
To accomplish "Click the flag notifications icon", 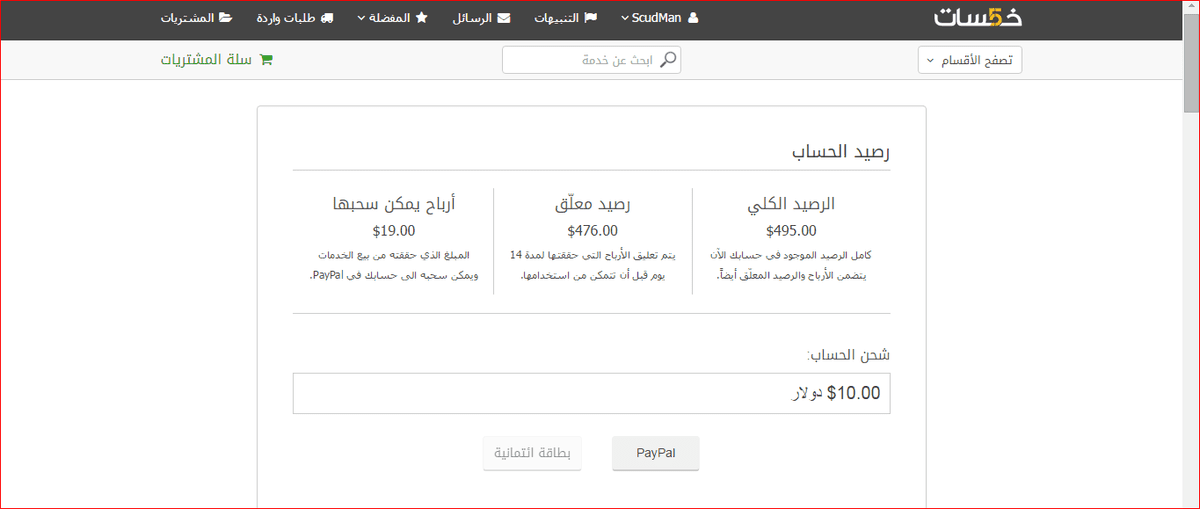I will click(x=591, y=18).
